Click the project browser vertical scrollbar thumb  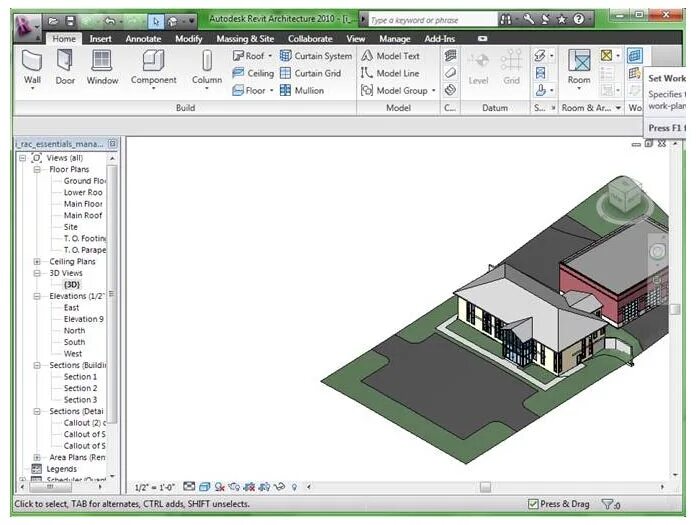click(112, 294)
